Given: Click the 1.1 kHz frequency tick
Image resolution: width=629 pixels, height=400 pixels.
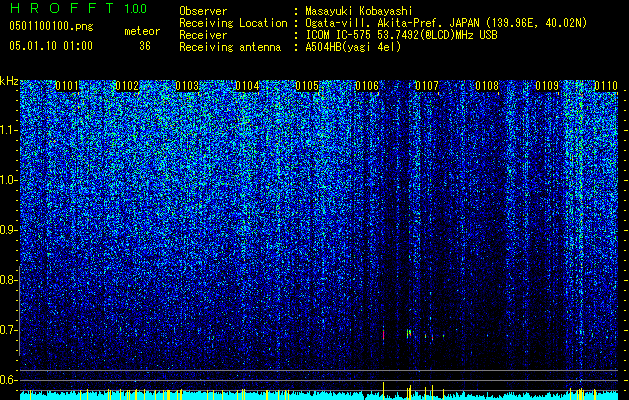Looking at the screenshot, I should [8, 130].
